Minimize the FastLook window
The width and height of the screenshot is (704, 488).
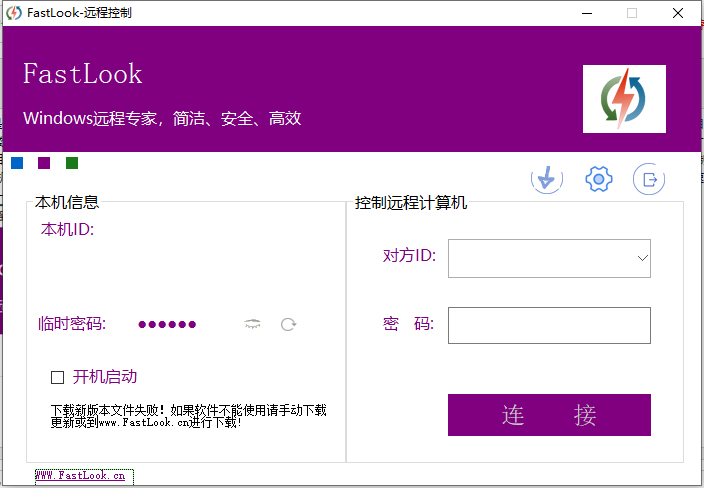587,13
